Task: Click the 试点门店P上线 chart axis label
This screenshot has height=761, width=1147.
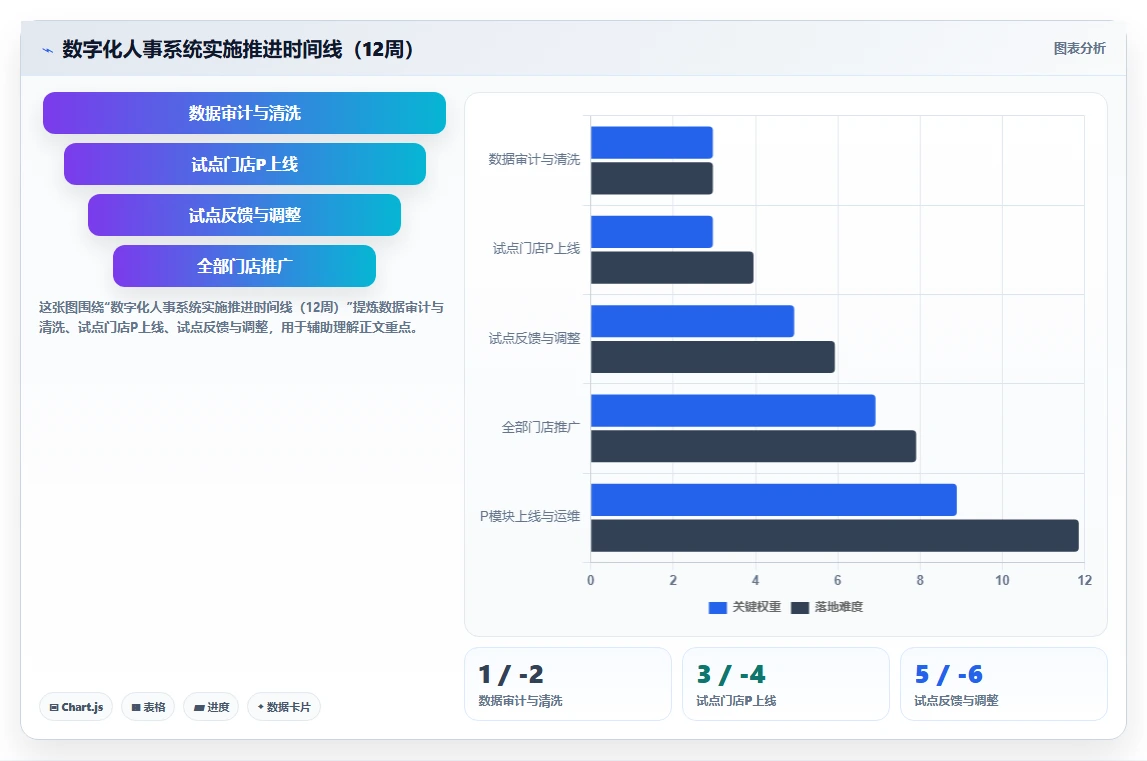Action: pyautogui.click(x=536, y=249)
